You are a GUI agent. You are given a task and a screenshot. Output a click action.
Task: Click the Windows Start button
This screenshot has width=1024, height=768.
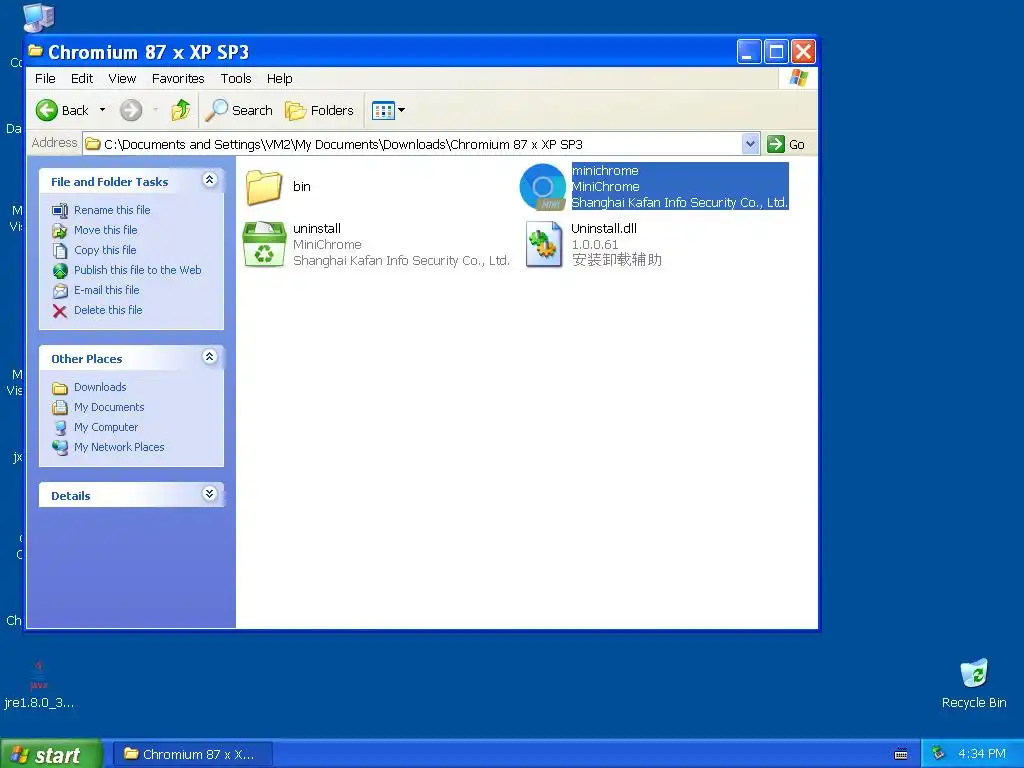pyautogui.click(x=51, y=754)
